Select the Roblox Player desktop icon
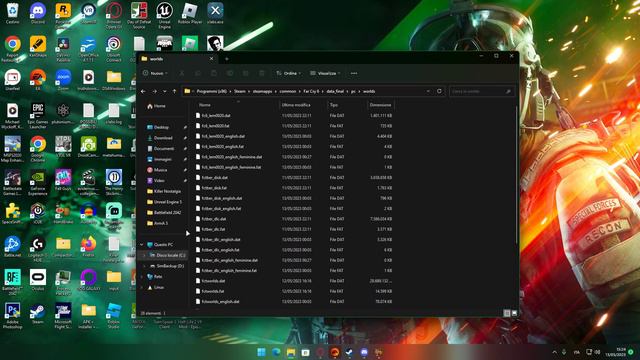Image resolution: width=640 pixels, height=360 pixels. pos(190,13)
